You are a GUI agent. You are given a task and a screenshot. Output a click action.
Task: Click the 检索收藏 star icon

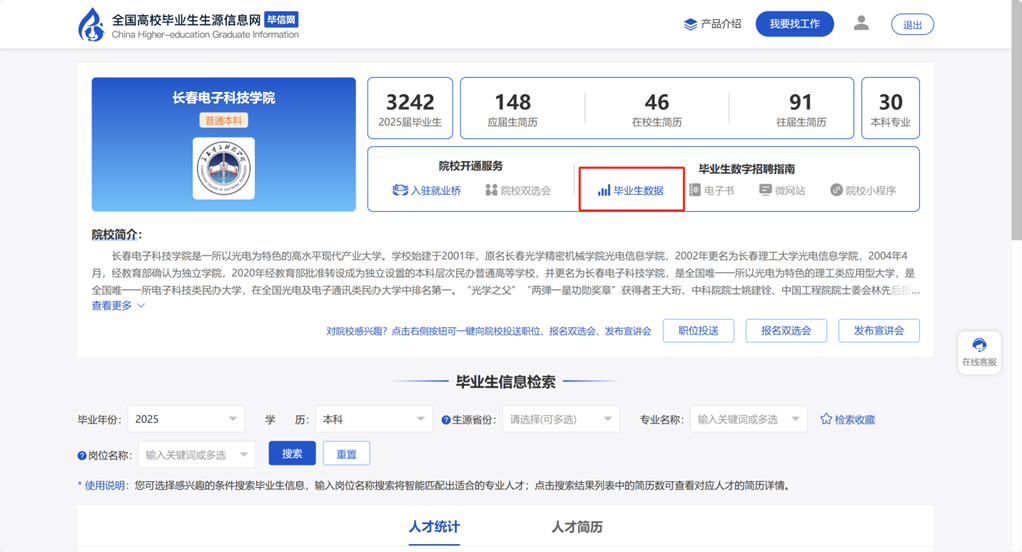(826, 419)
